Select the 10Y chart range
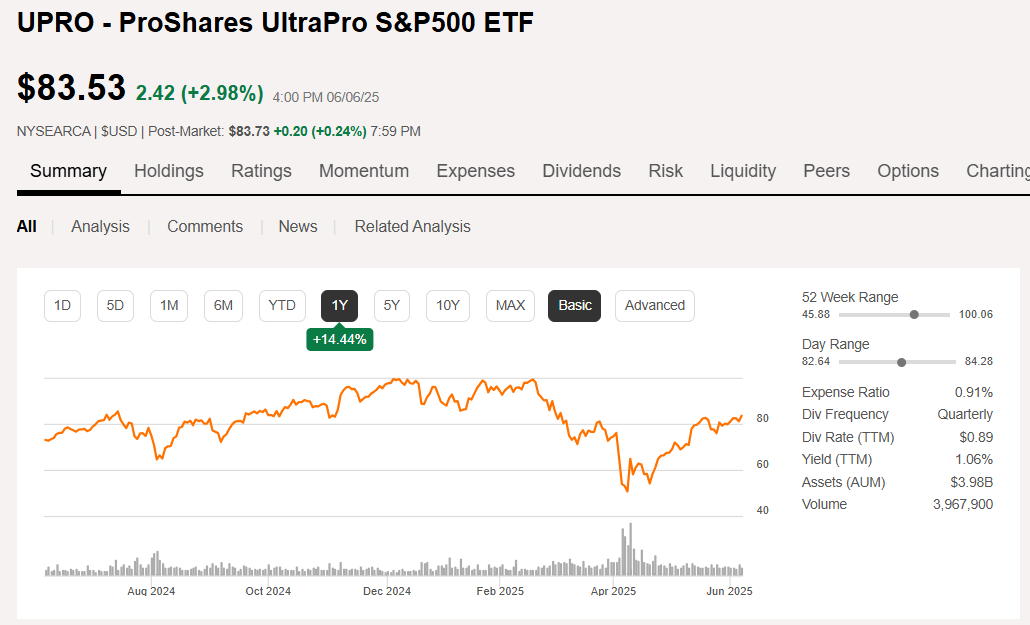 [447, 306]
